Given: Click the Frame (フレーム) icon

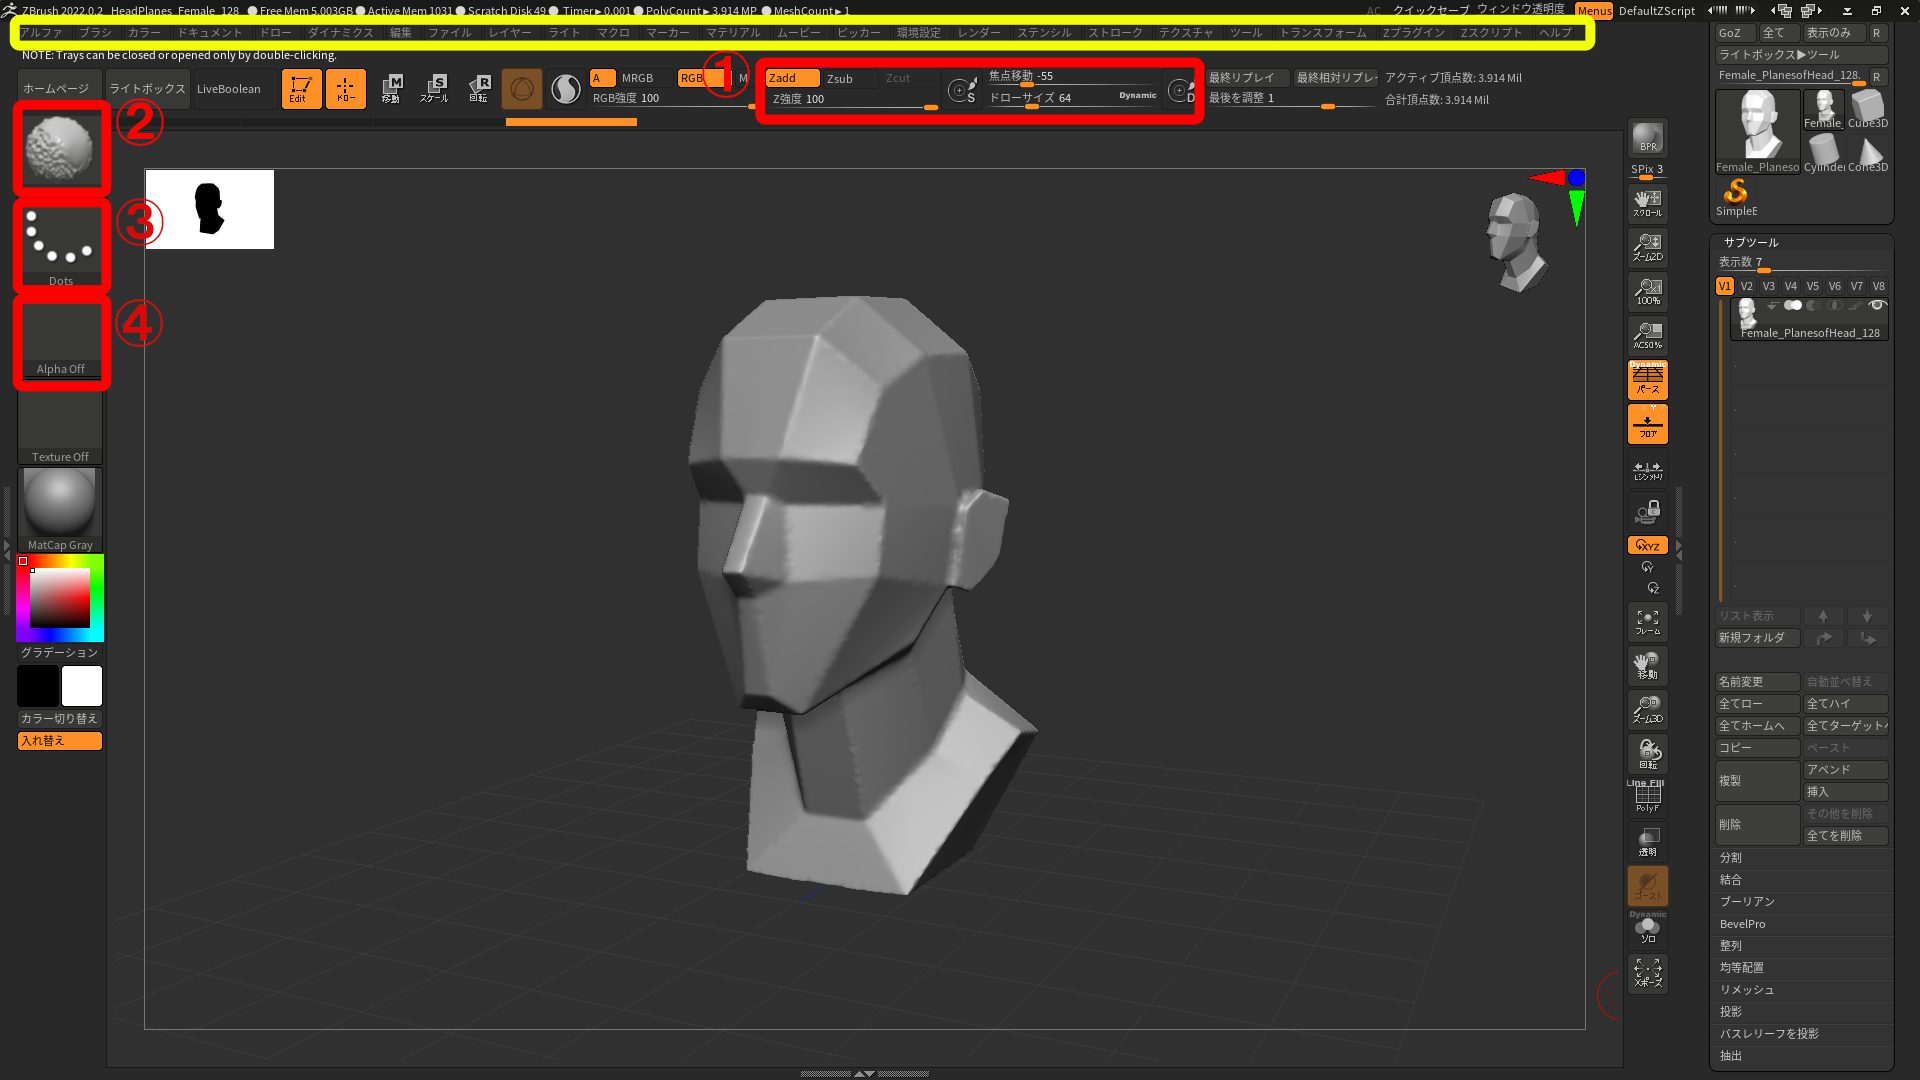Looking at the screenshot, I should coord(1647,622).
